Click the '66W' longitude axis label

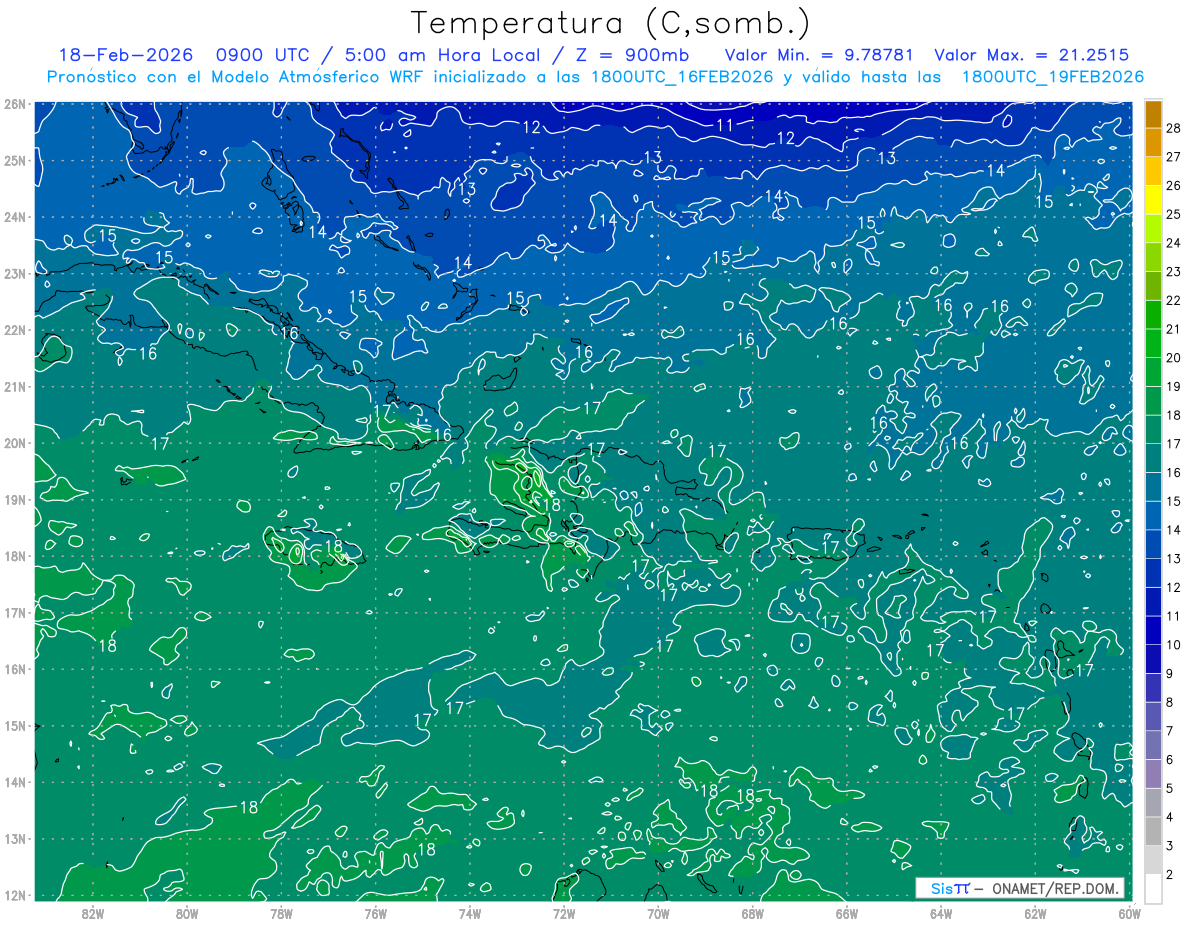pyautogui.click(x=846, y=912)
